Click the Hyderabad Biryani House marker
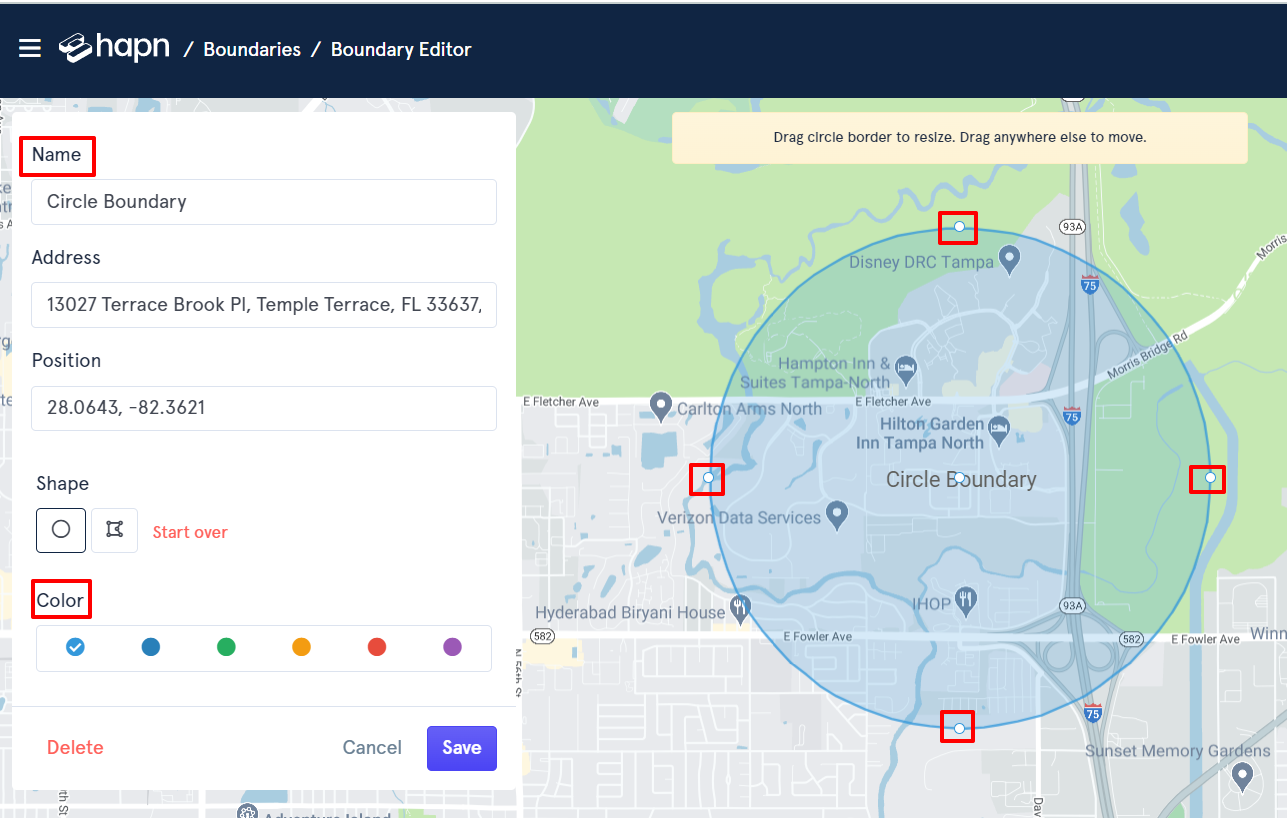This screenshot has width=1287, height=818. click(740, 607)
